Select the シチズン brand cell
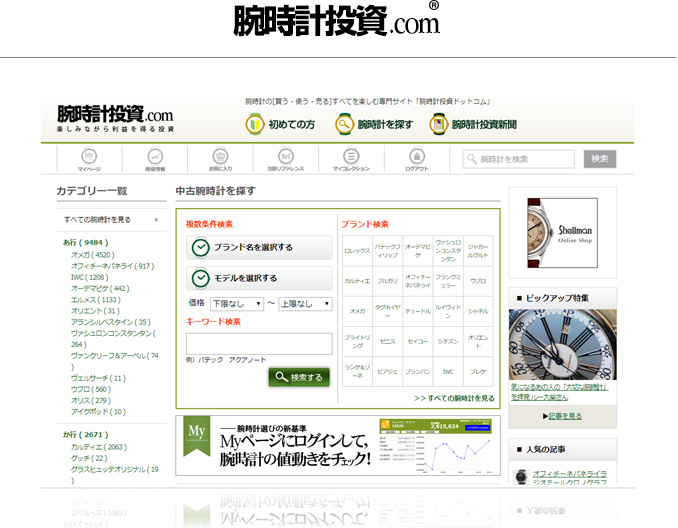 coord(448,341)
